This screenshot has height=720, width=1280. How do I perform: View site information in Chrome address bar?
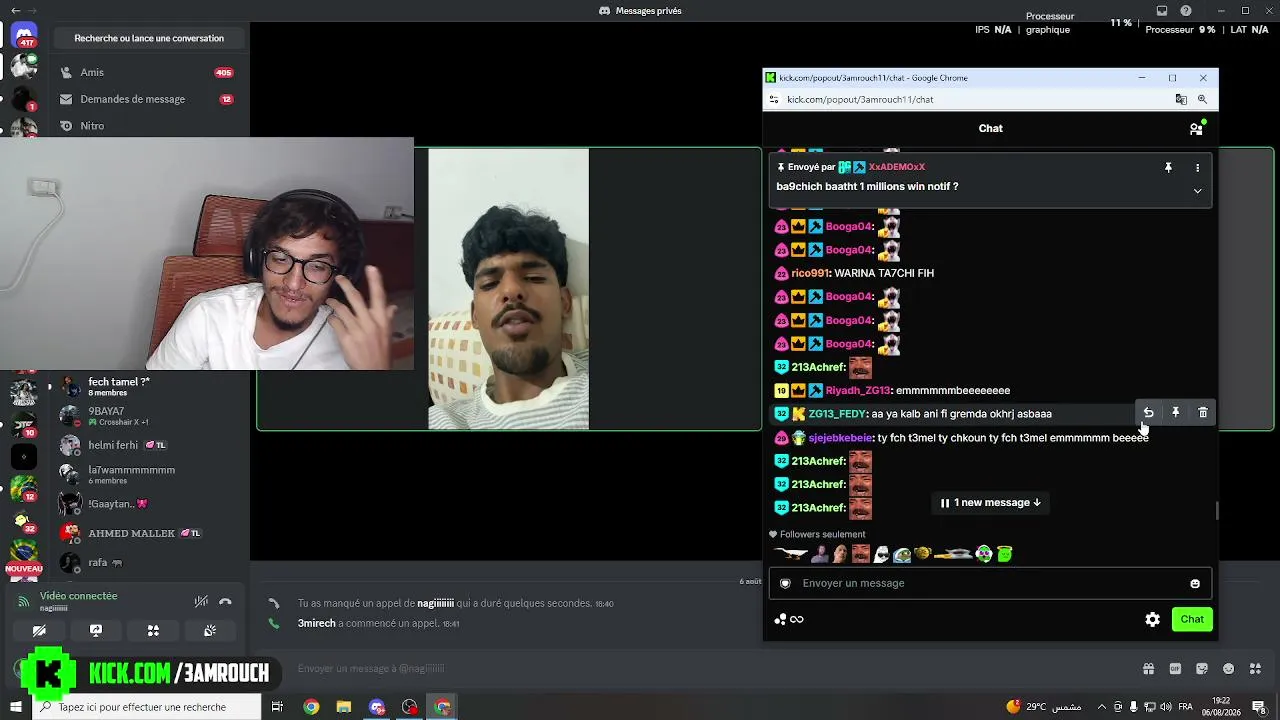click(774, 100)
